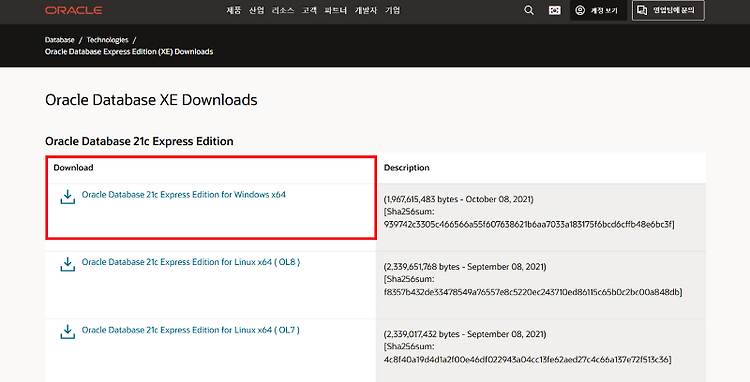750x382 pixels.
Task: Click the 영업팀에 문의 contact sales button
Action: (668, 10)
